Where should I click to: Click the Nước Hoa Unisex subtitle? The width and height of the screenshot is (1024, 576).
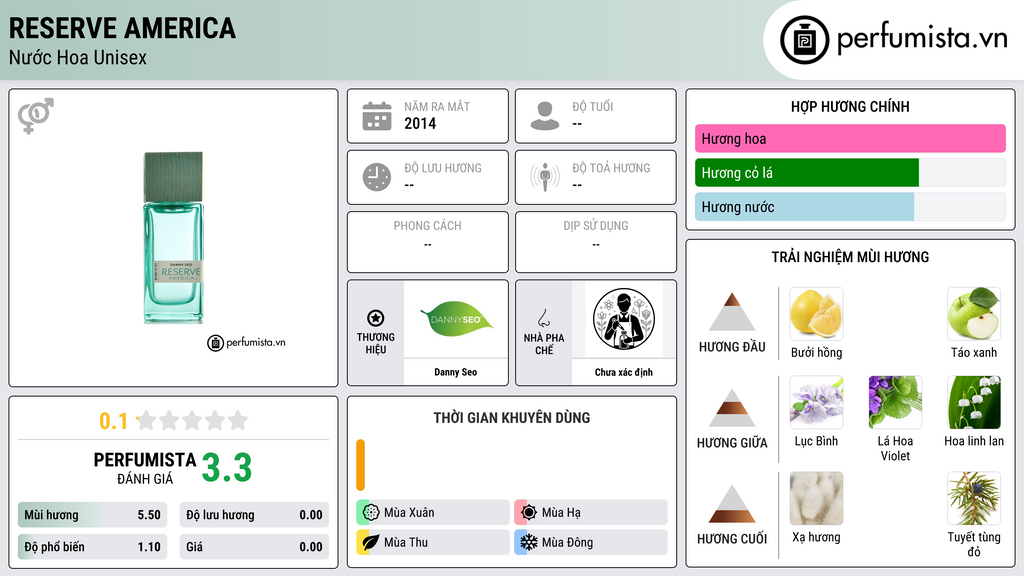(x=78, y=57)
